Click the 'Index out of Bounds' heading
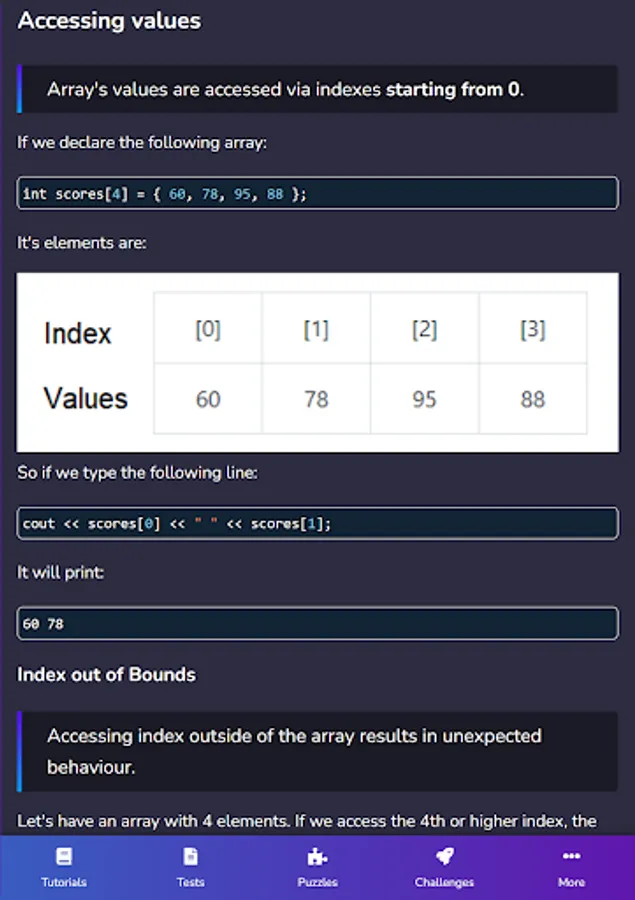The height and width of the screenshot is (900, 635). click(x=106, y=674)
